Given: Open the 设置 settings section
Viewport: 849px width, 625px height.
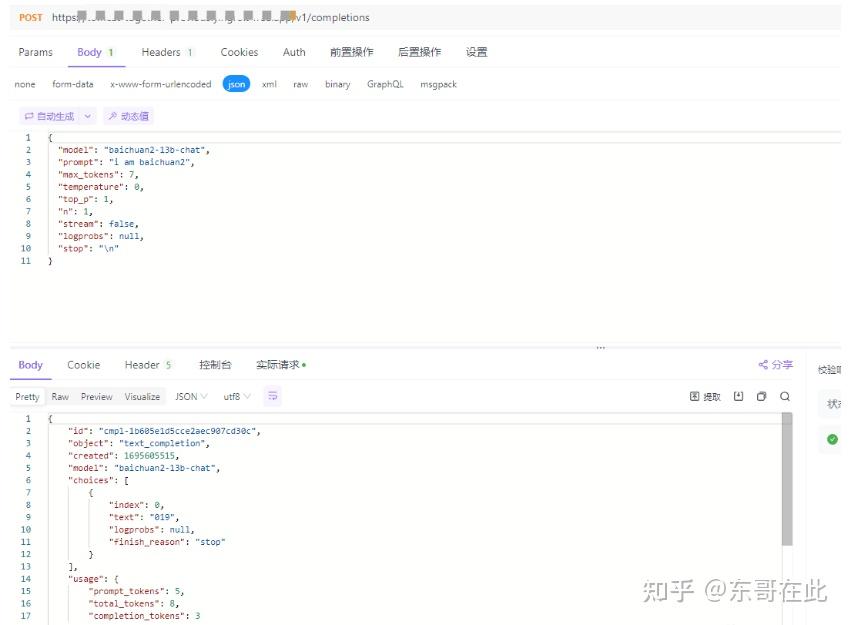Looking at the screenshot, I should tap(477, 52).
